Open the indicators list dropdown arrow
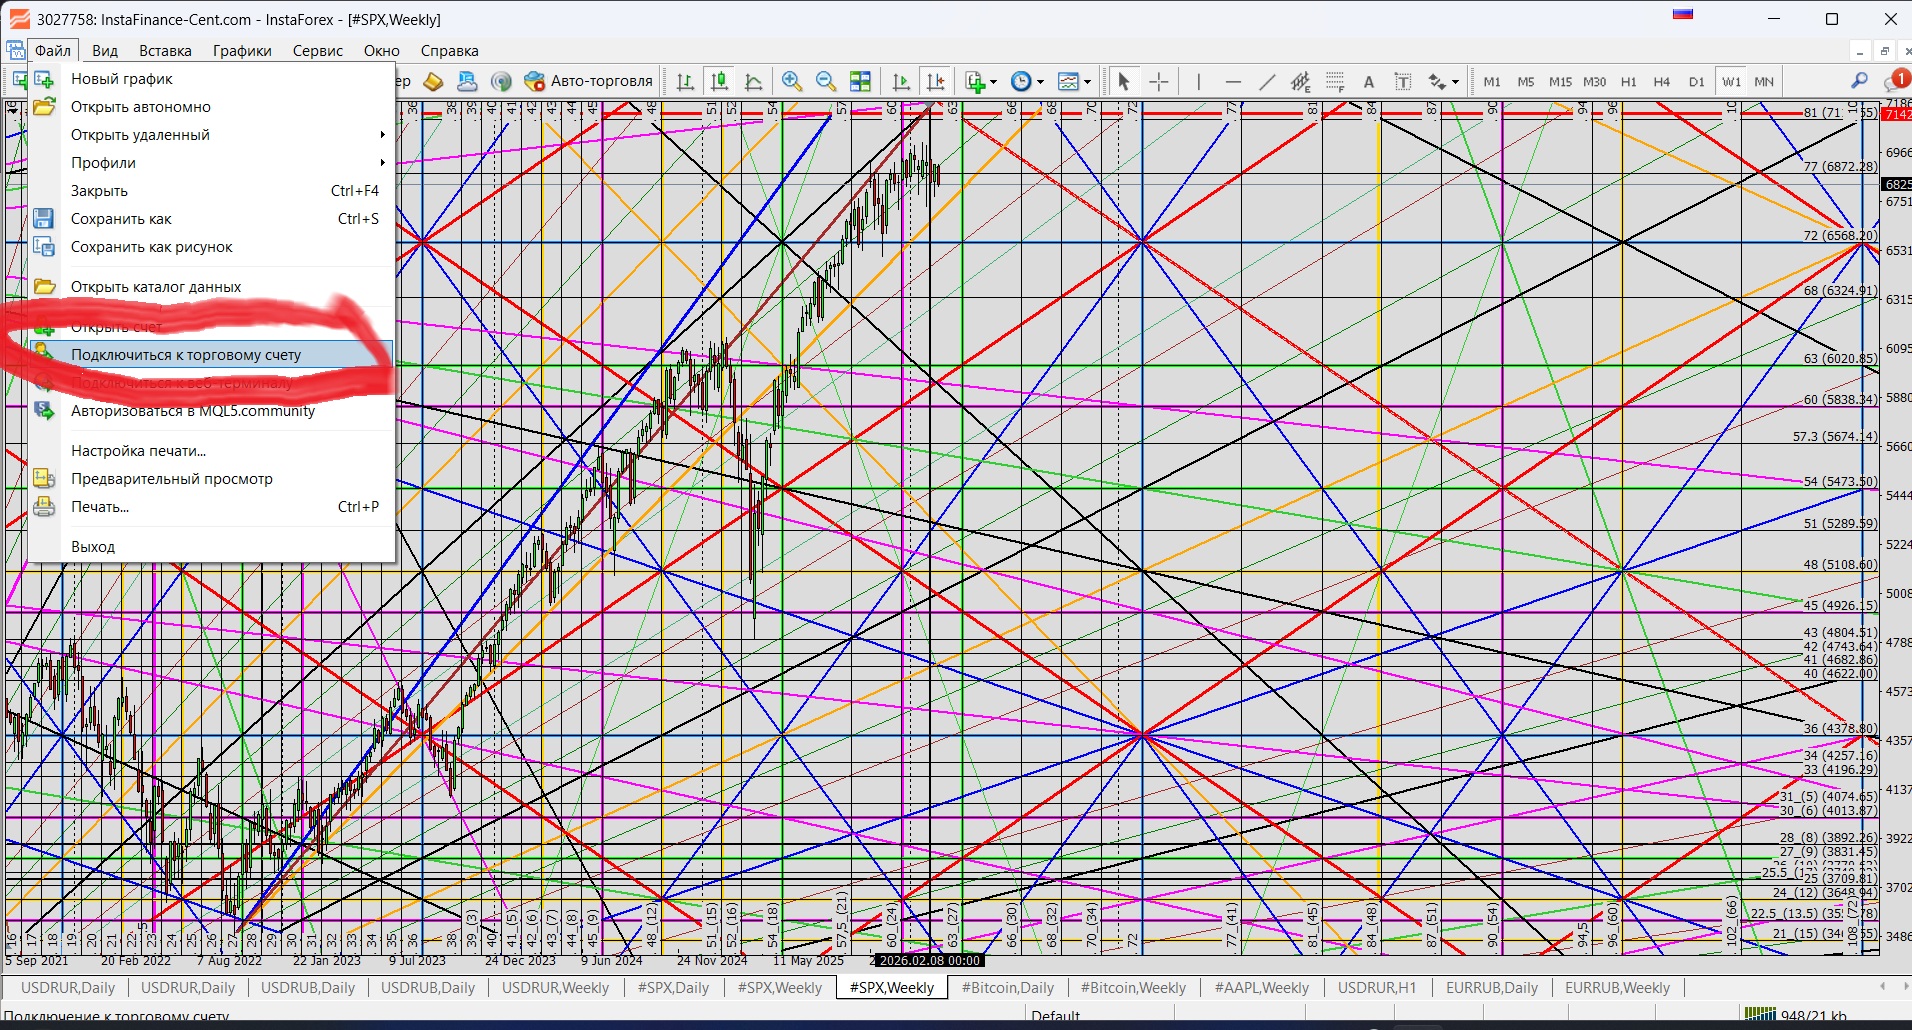Image resolution: width=1912 pixels, height=1030 pixels. pos(993,82)
